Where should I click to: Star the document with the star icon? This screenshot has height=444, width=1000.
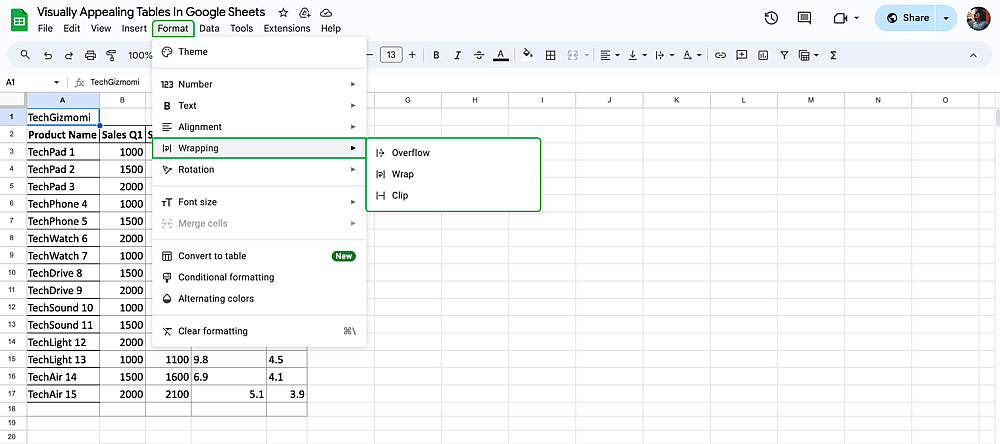tap(284, 13)
